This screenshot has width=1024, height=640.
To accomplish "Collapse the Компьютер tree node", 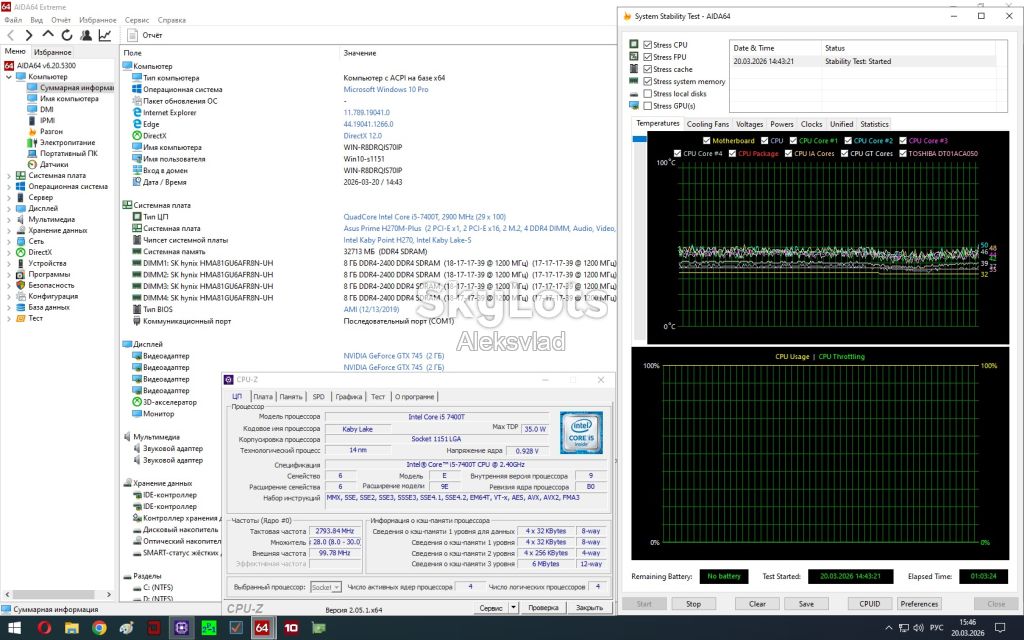I will click(8, 76).
